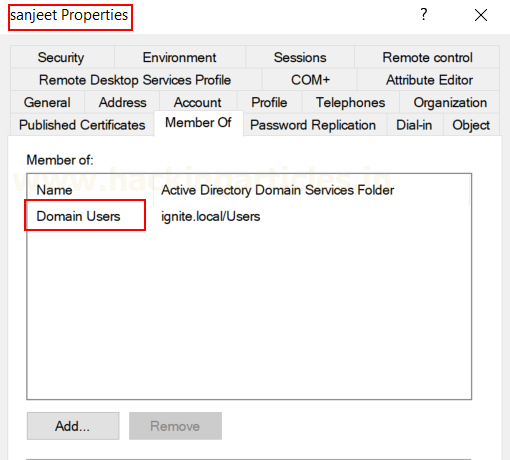Go to the Organization tab

point(450,102)
